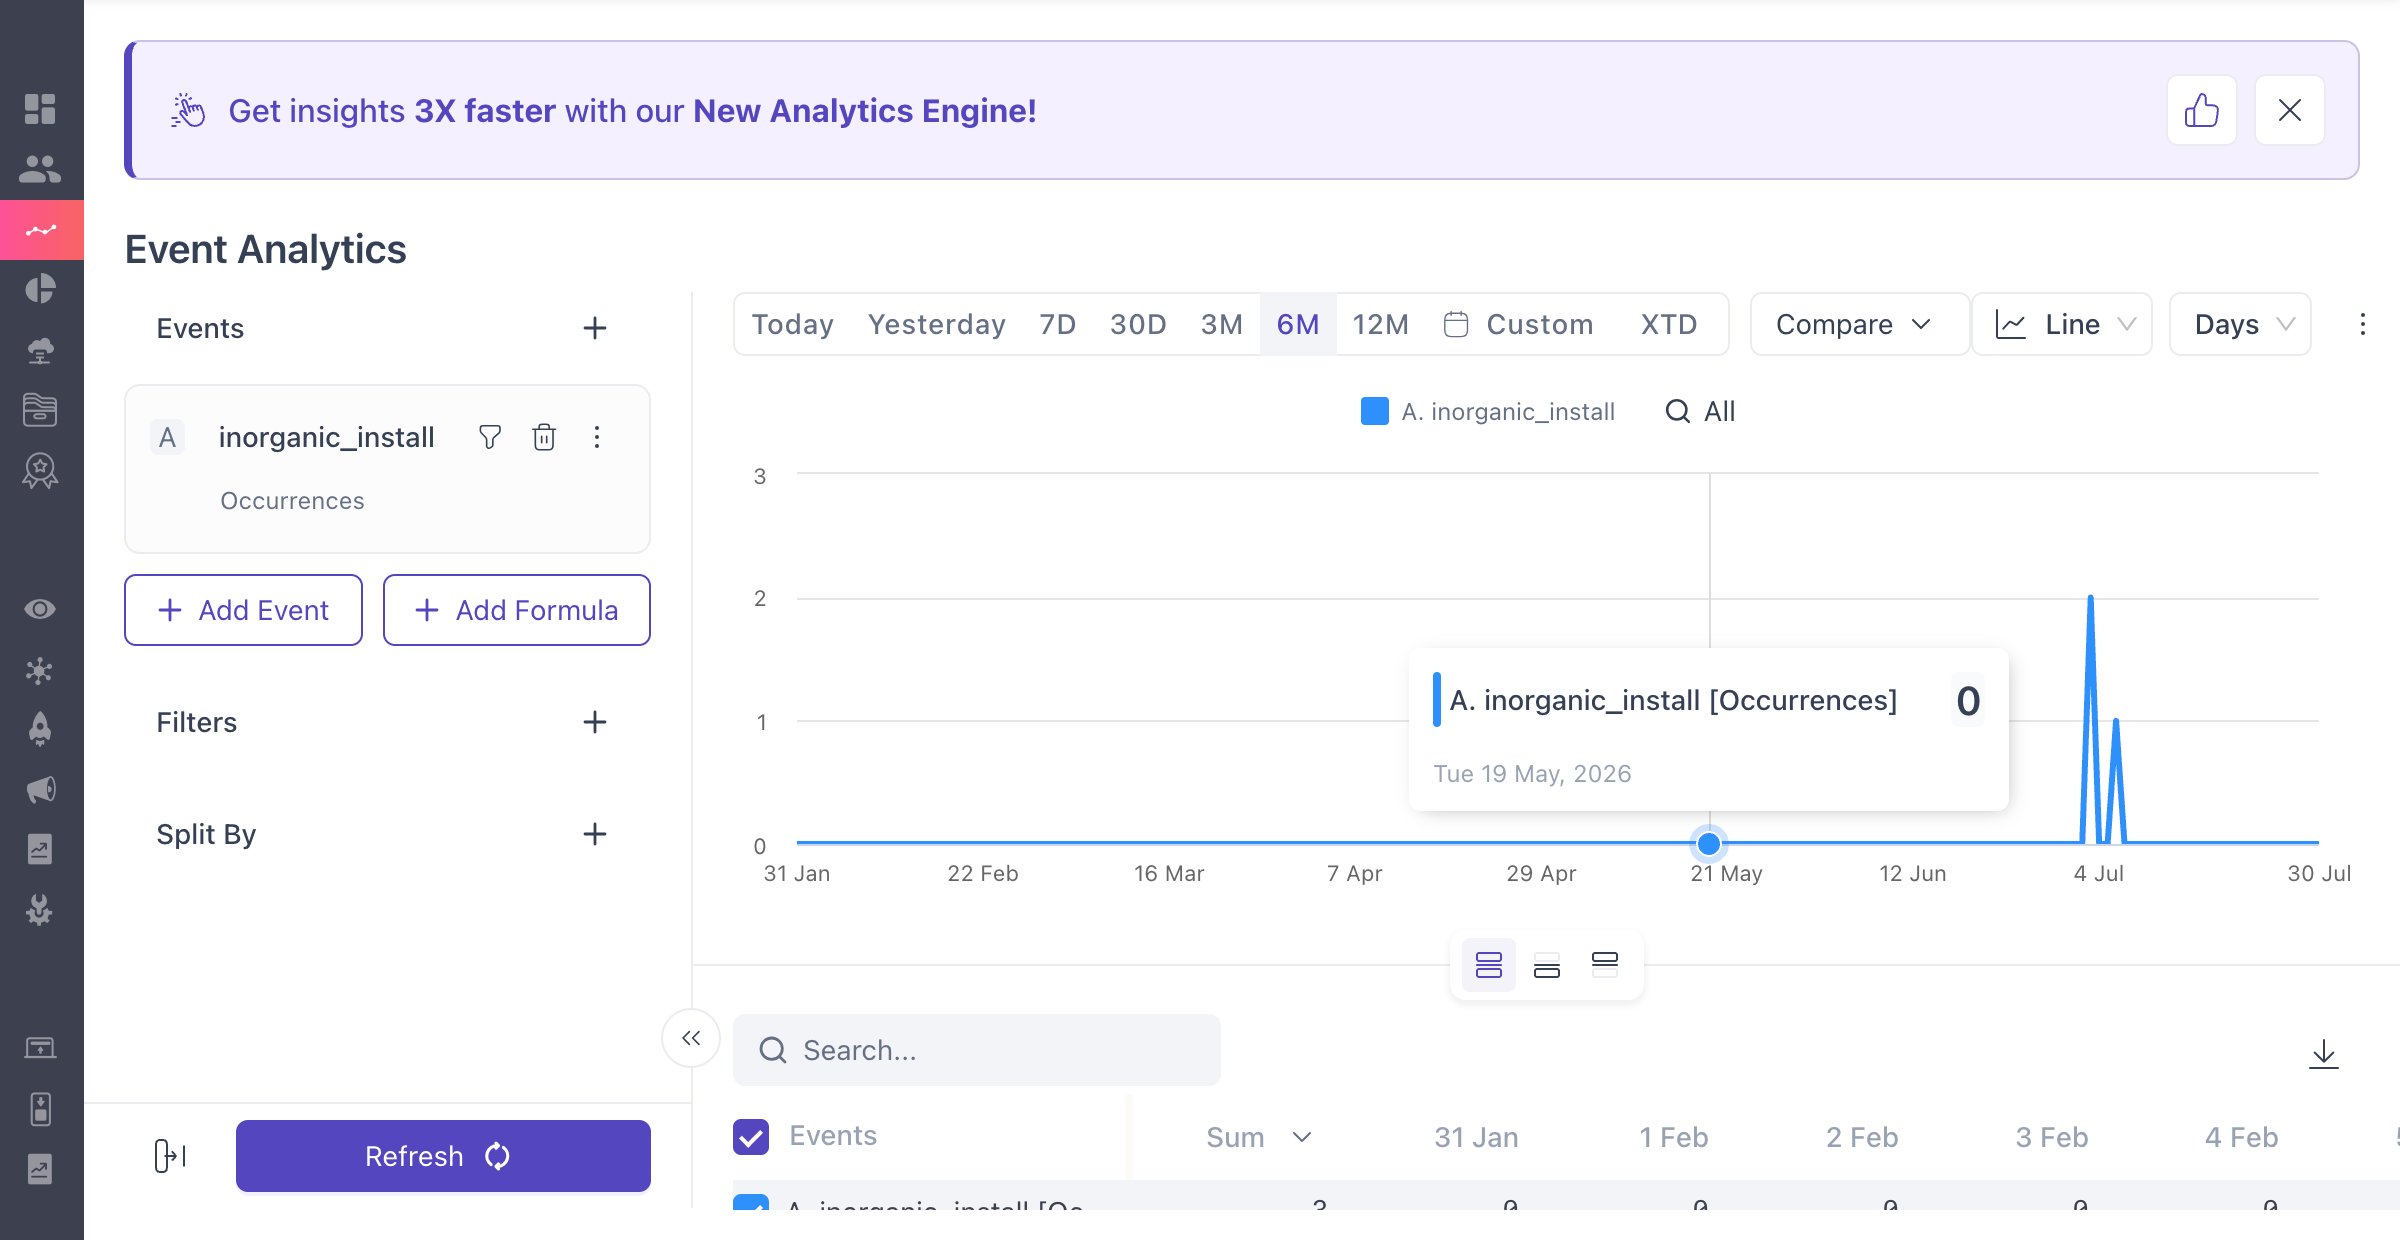Select the 7D time range
The width and height of the screenshot is (2400, 1240).
pyautogui.click(x=1057, y=324)
